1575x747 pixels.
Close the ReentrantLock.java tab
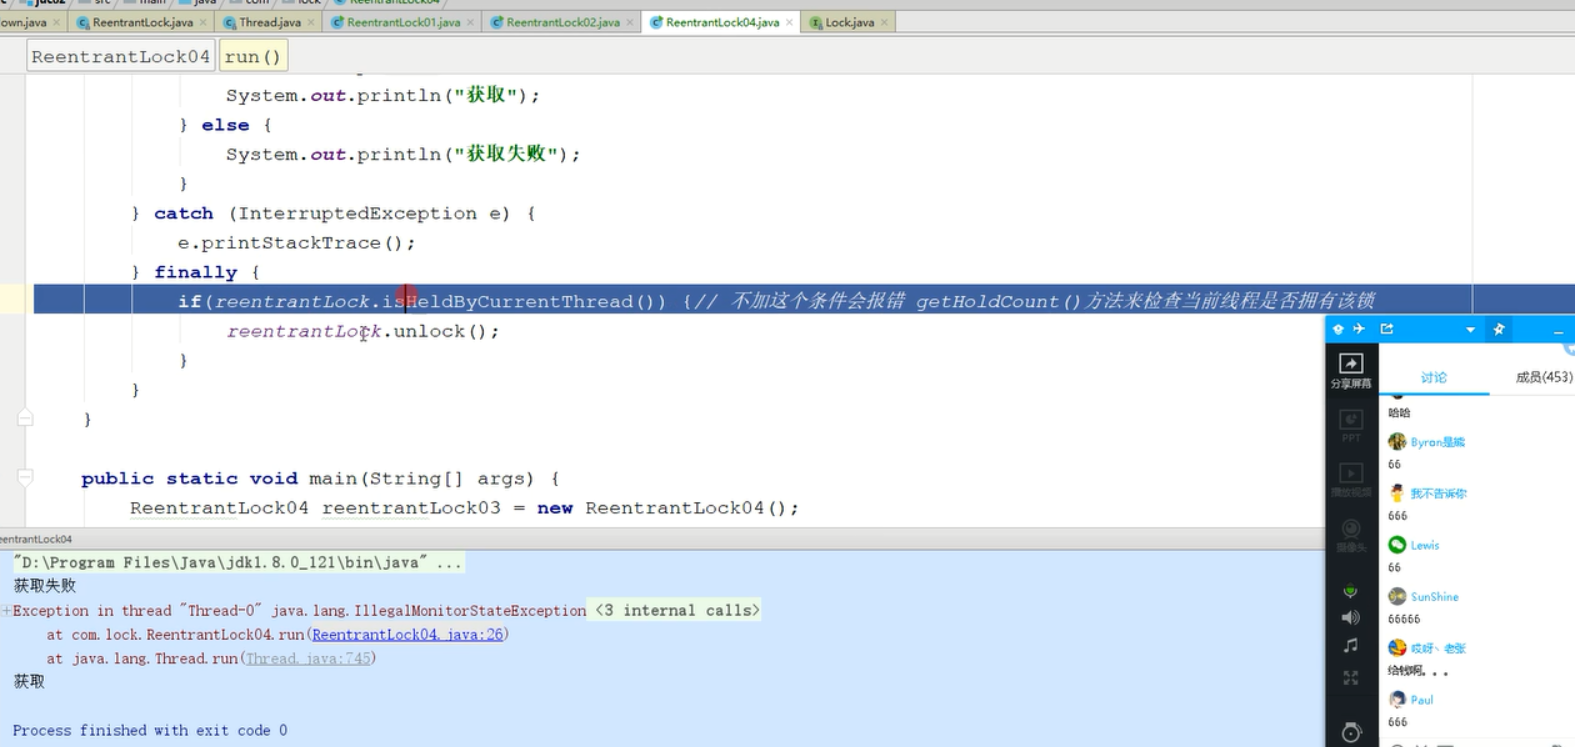tap(204, 22)
